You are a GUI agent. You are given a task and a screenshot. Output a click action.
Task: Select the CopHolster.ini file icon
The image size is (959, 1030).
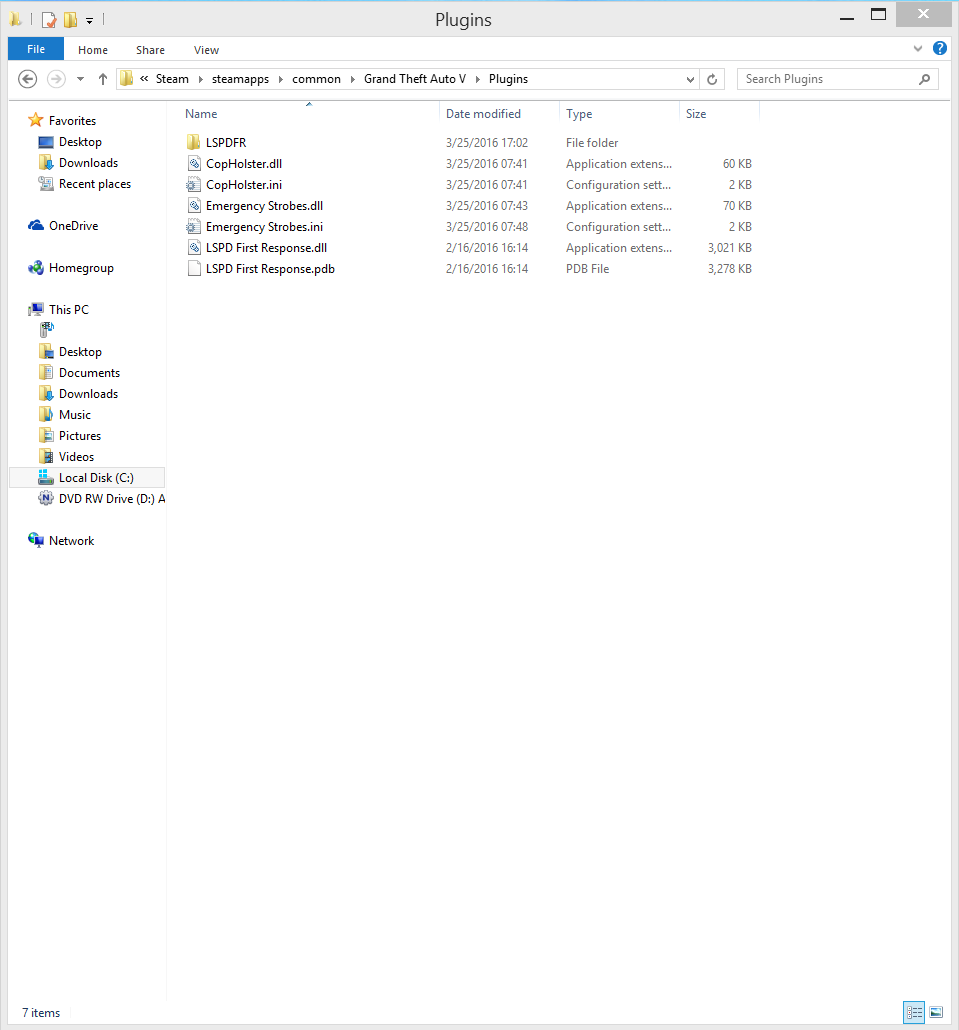tap(193, 185)
